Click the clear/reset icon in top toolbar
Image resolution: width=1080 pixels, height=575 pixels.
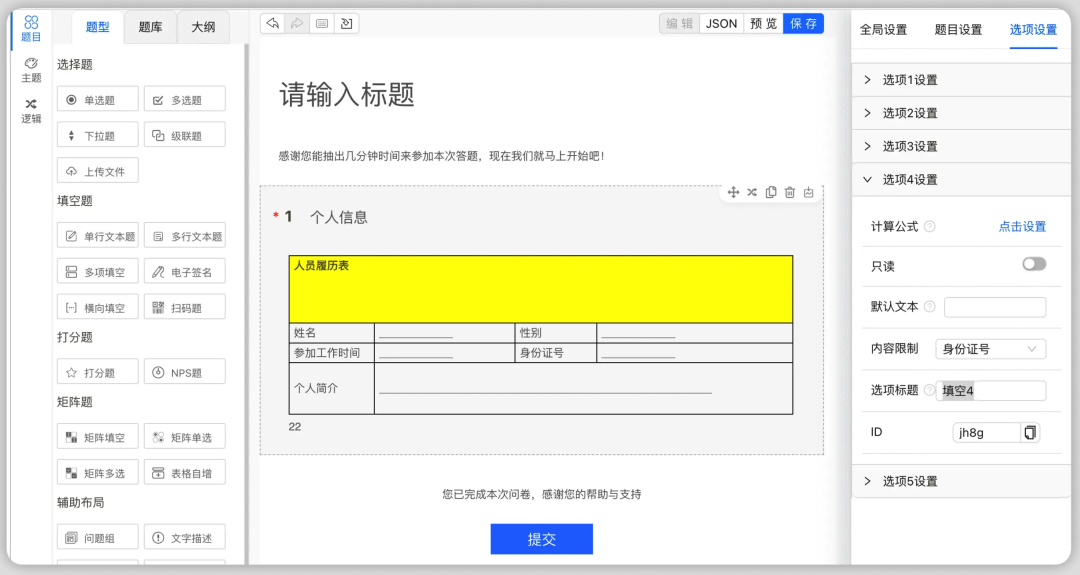pyautogui.click(x=346, y=23)
